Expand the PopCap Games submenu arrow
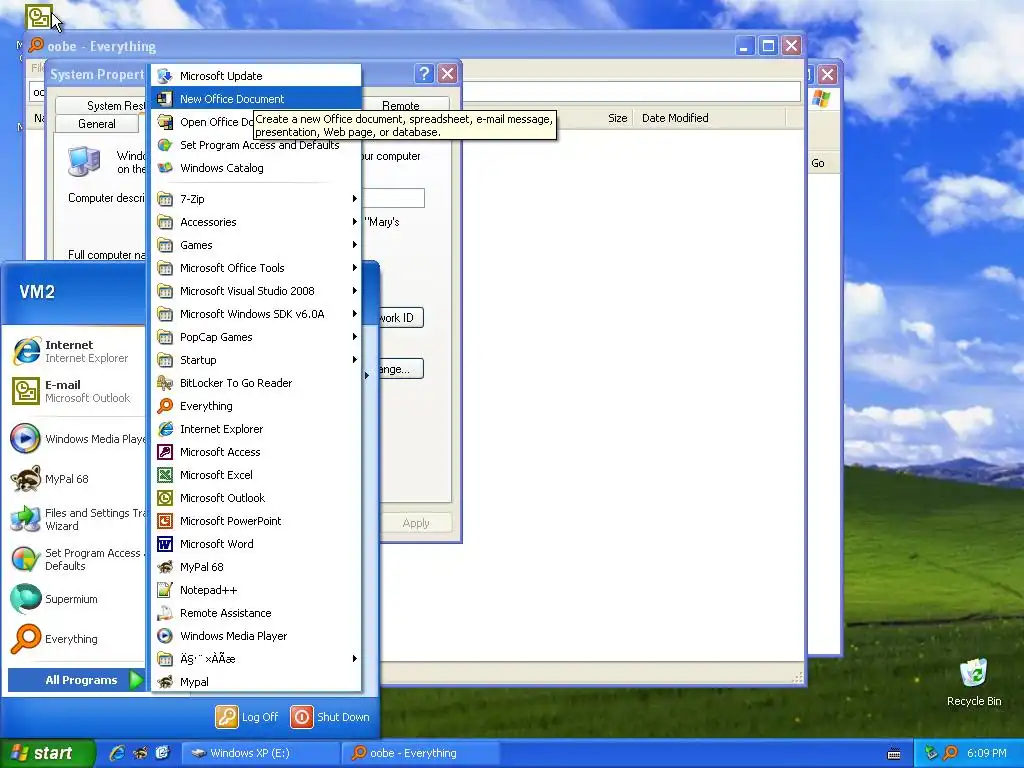The image size is (1024, 768). [354, 337]
